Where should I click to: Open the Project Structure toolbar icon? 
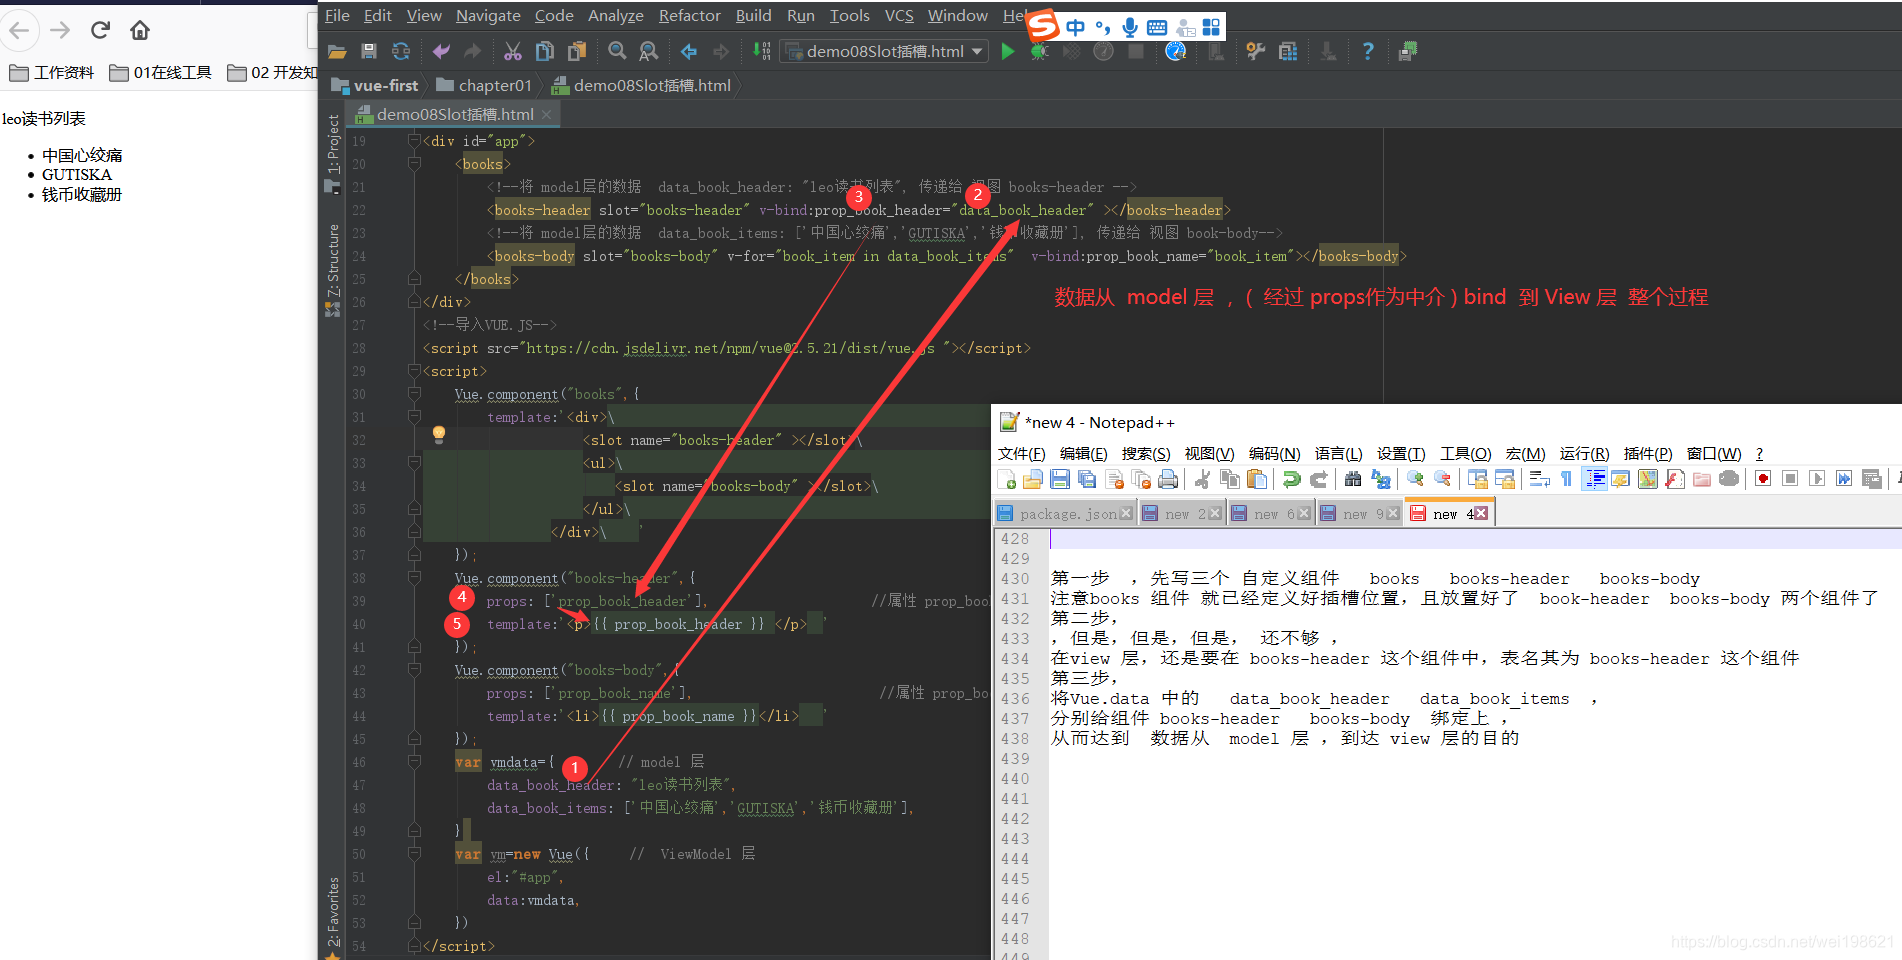pyautogui.click(x=1288, y=51)
